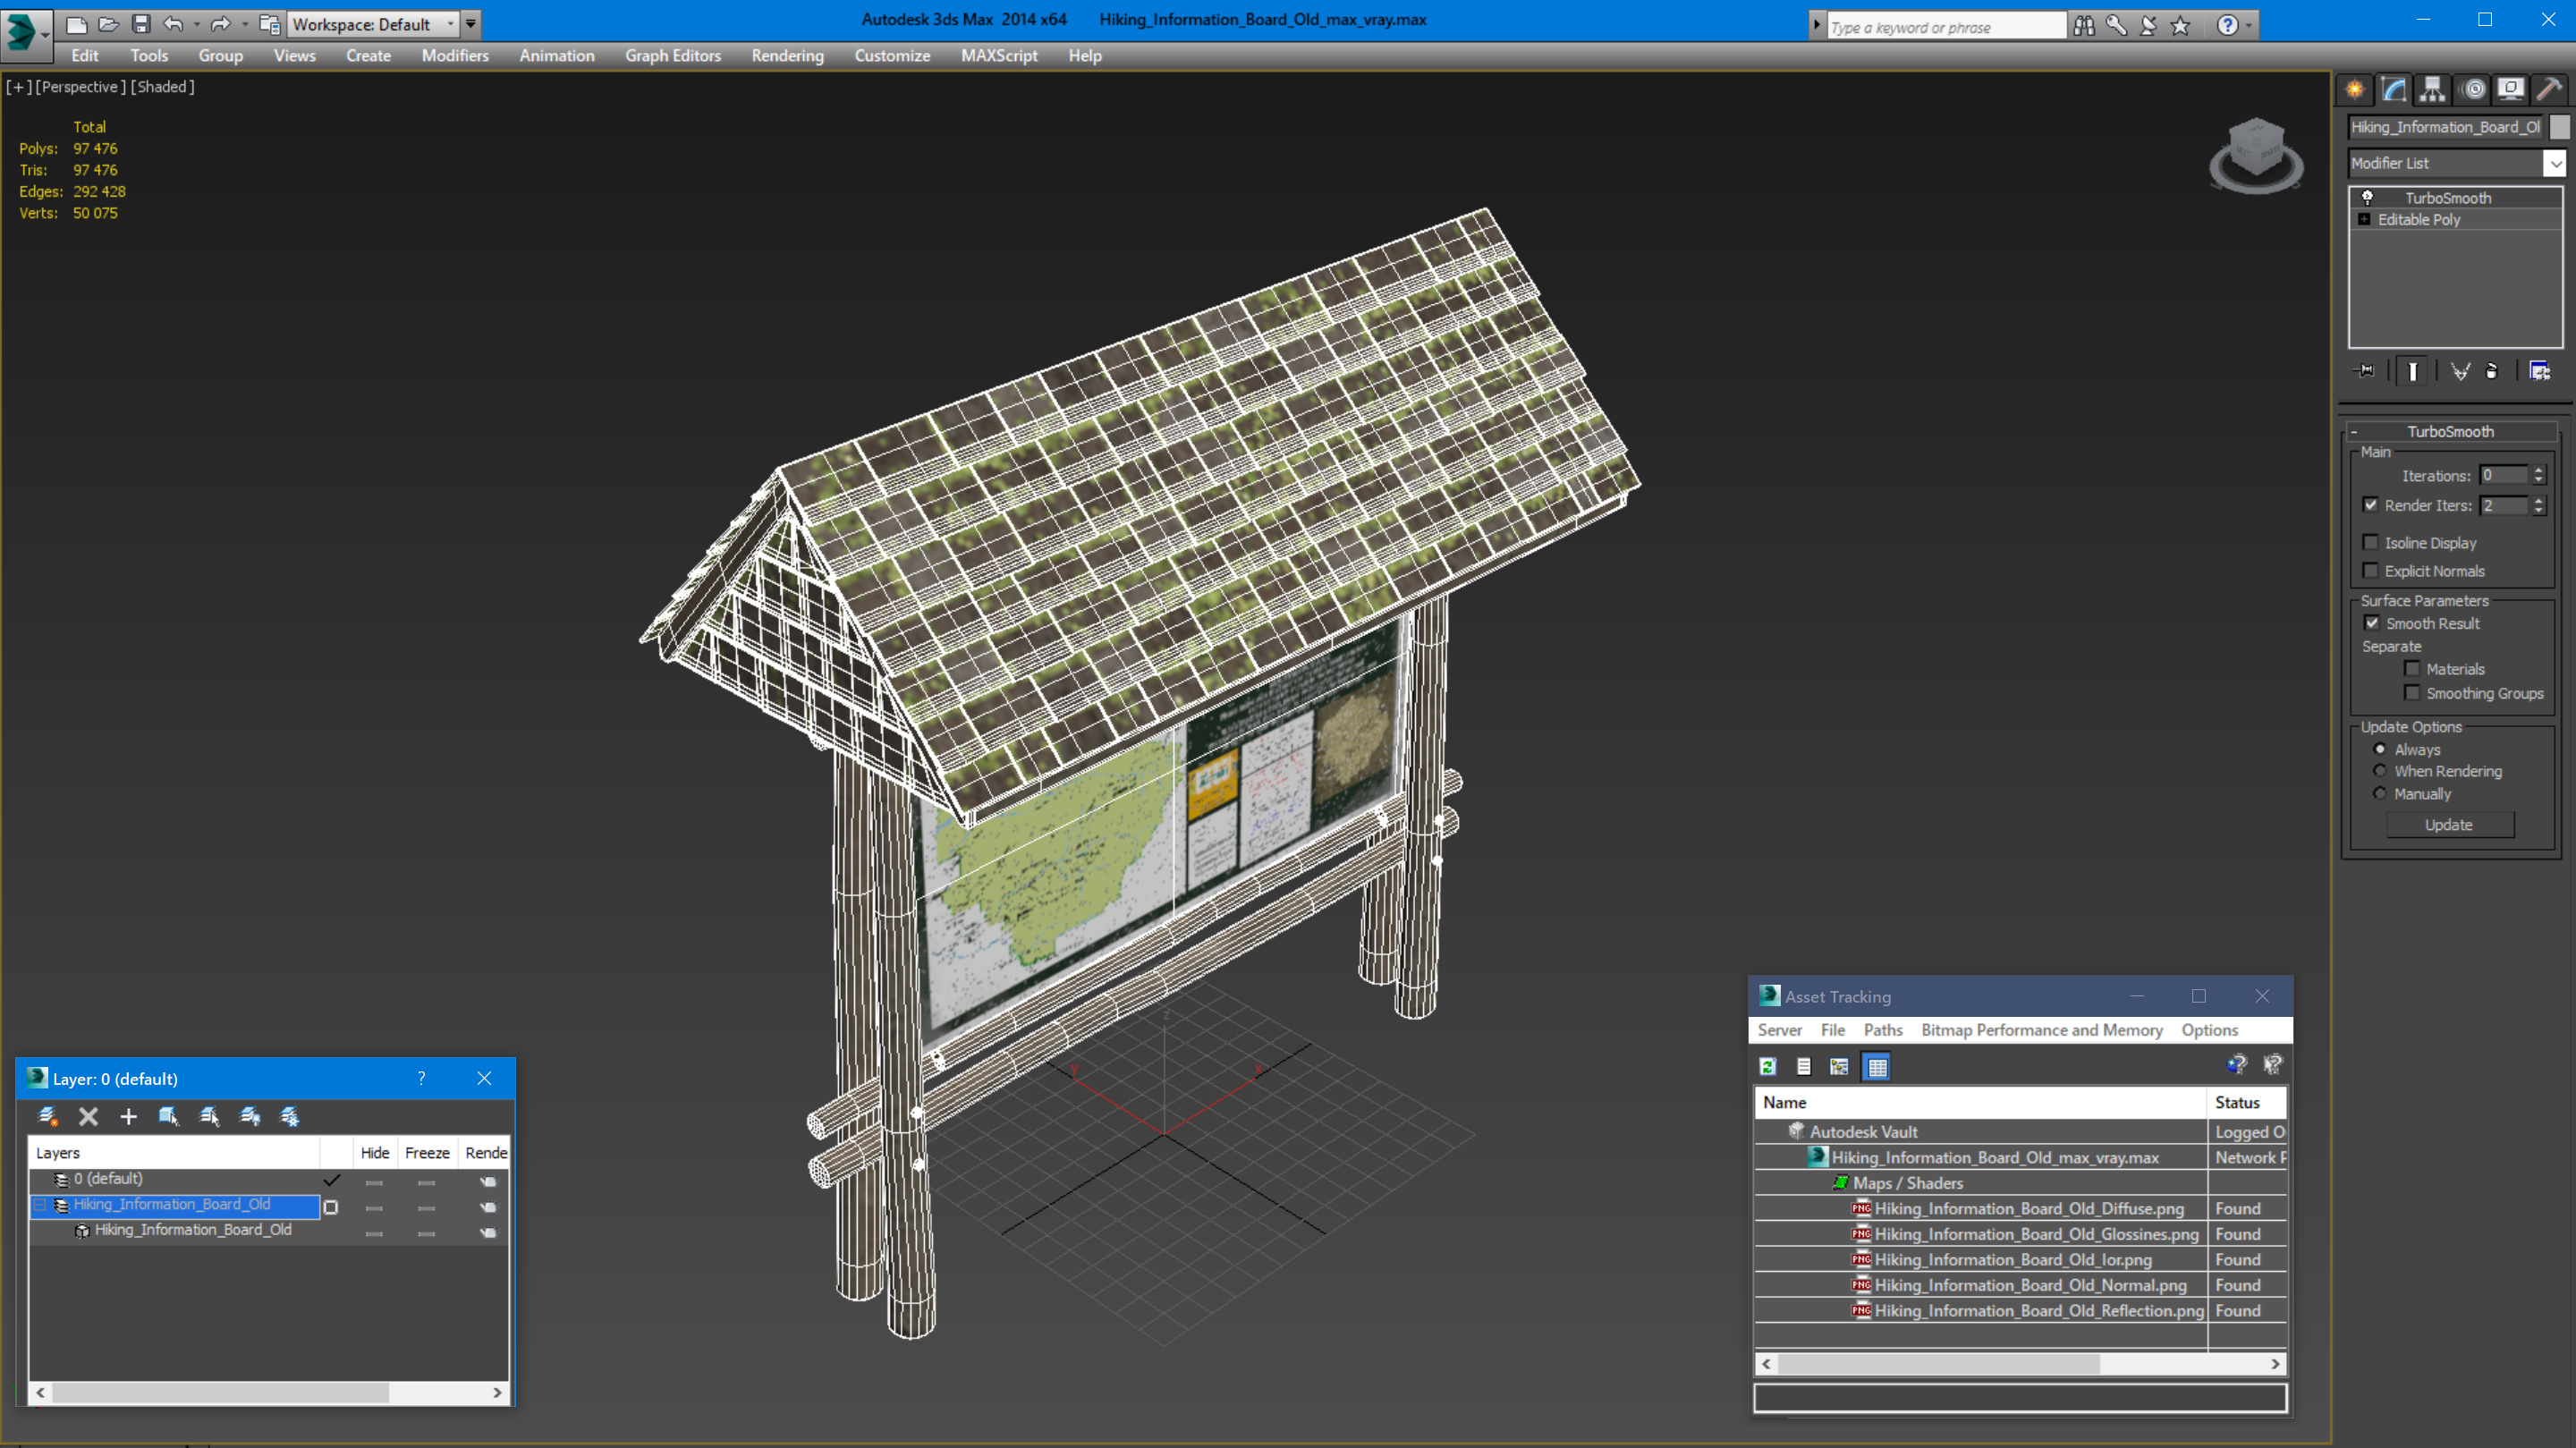Click Delete layer X icon in Layer dialog
This screenshot has width=2576, height=1448.
(88, 1116)
